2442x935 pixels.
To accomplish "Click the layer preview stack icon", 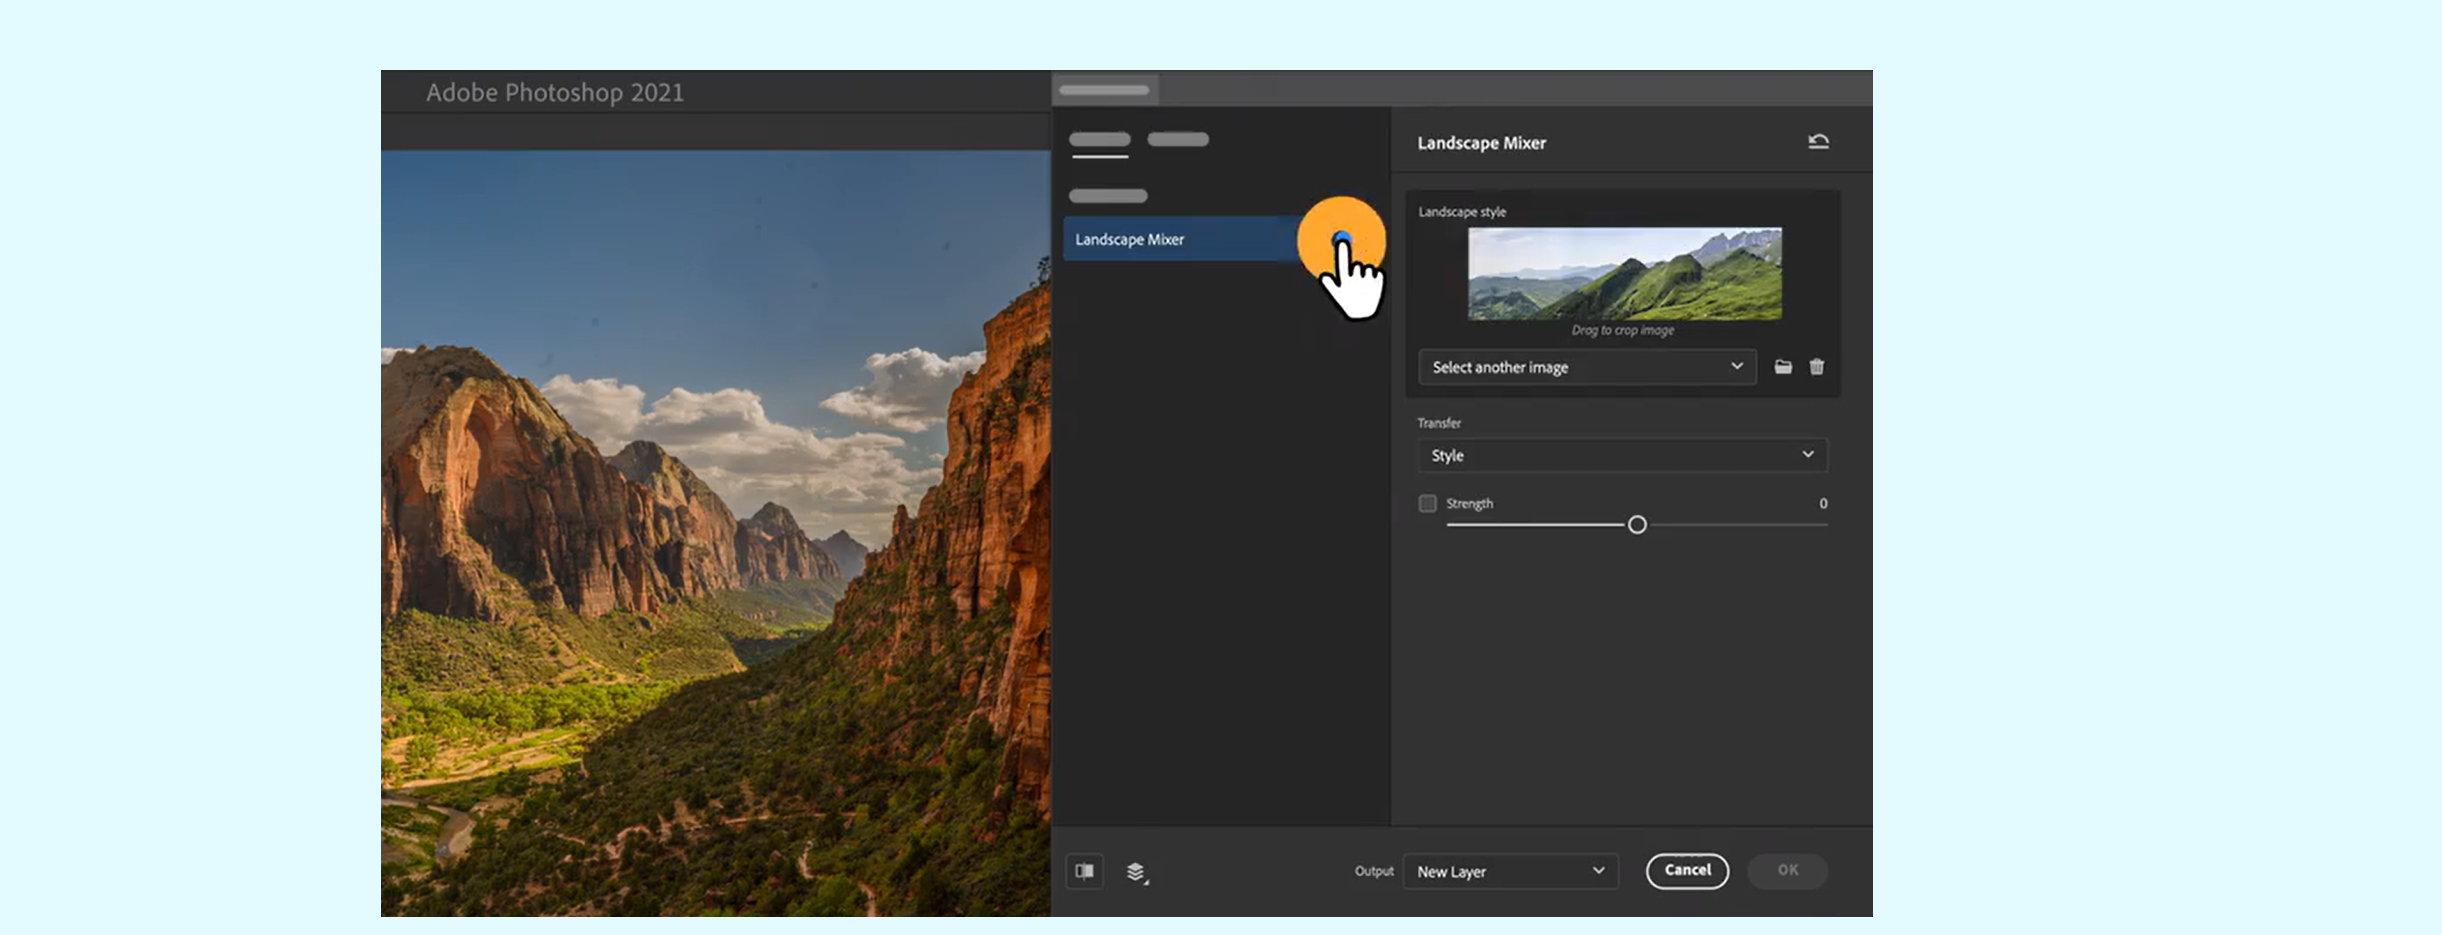I will [x=1136, y=872].
